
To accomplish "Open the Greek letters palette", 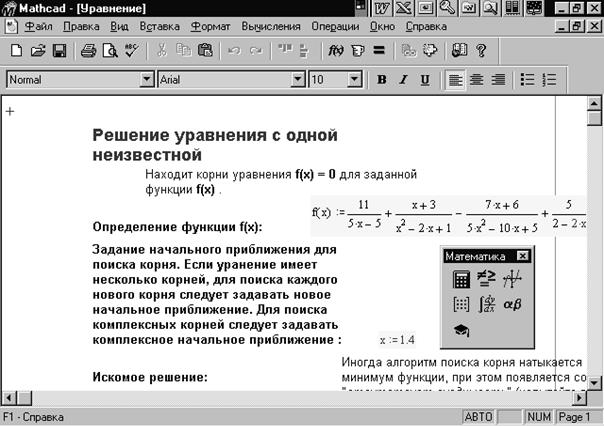I will [511, 305].
